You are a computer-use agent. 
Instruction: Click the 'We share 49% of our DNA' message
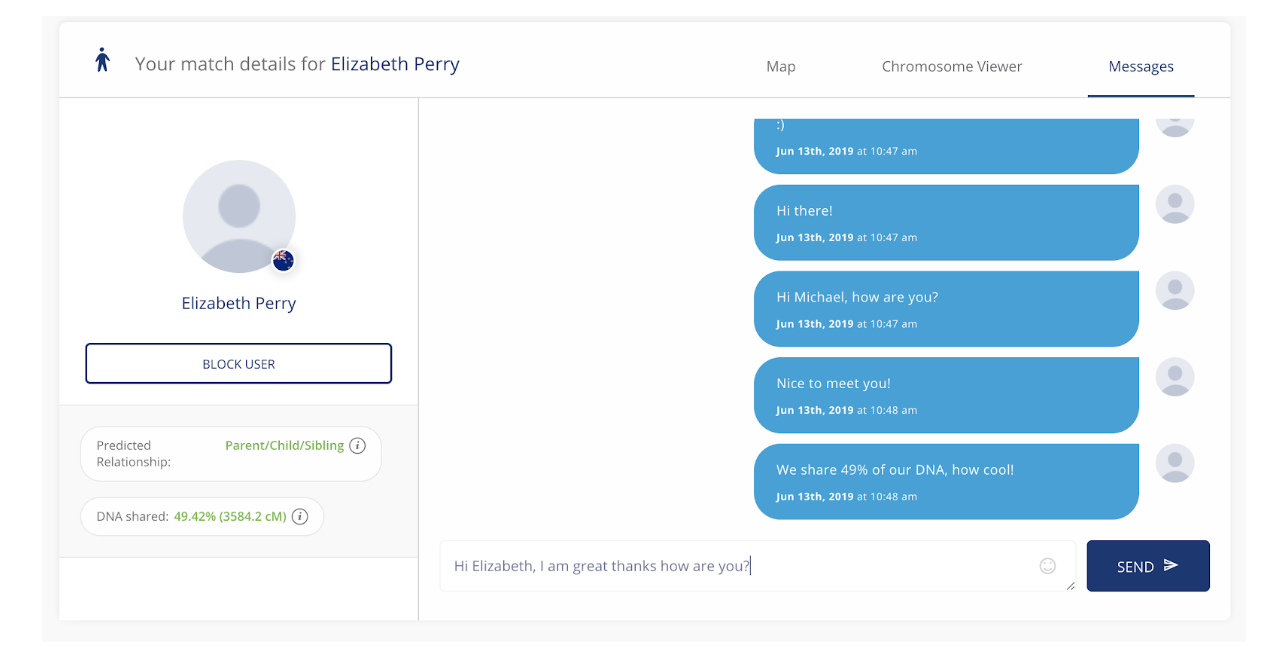click(x=945, y=481)
